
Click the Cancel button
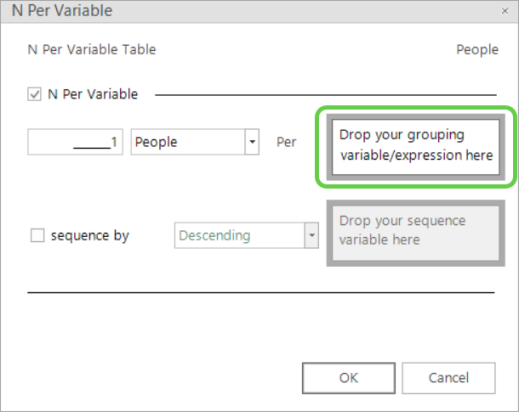[x=449, y=378]
